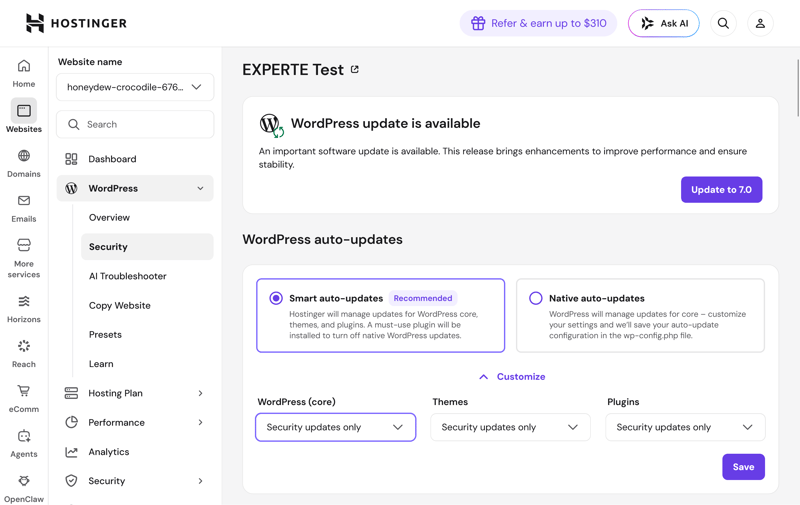Open the WordPress (core) update dropdown
The image size is (800, 505).
tap(336, 427)
